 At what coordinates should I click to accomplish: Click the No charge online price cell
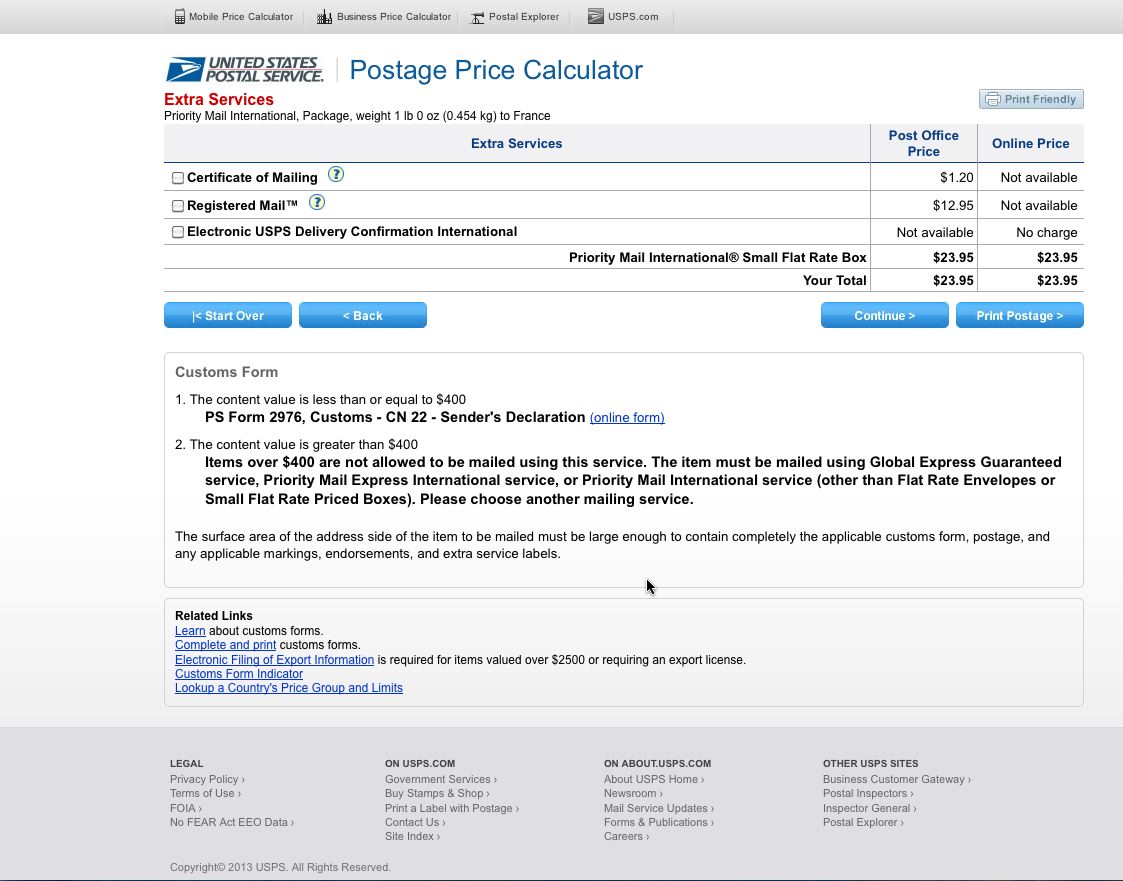click(1046, 233)
